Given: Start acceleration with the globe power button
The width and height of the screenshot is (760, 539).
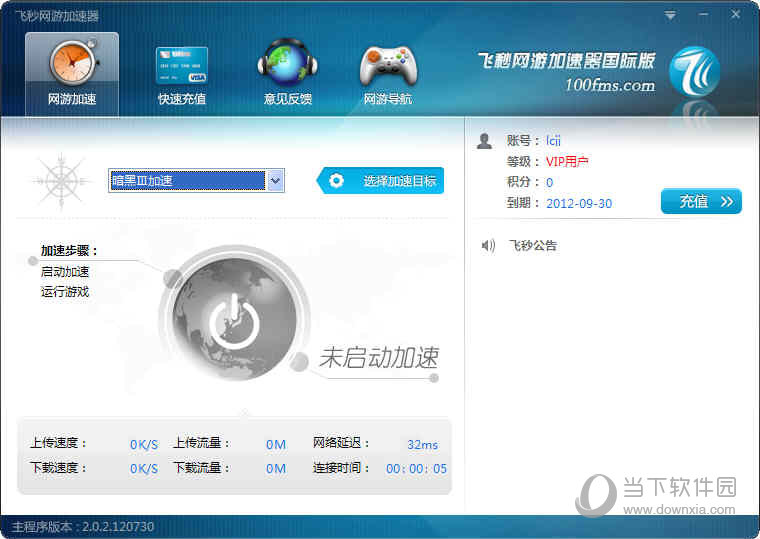Looking at the screenshot, I should tap(235, 319).
